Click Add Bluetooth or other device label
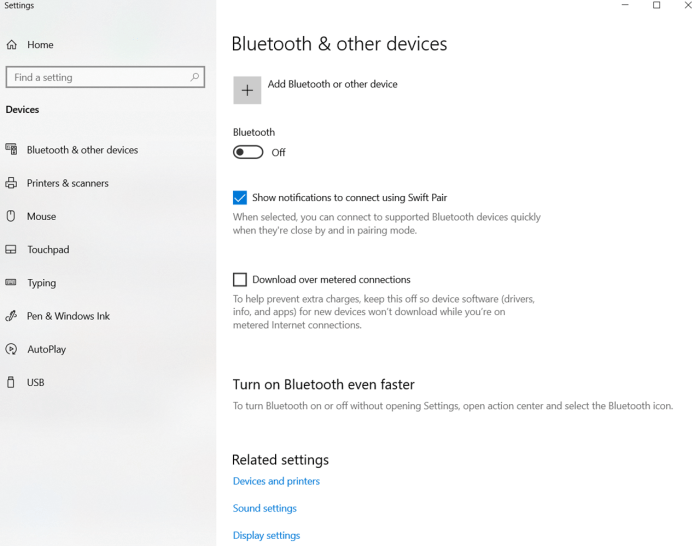 point(332,84)
